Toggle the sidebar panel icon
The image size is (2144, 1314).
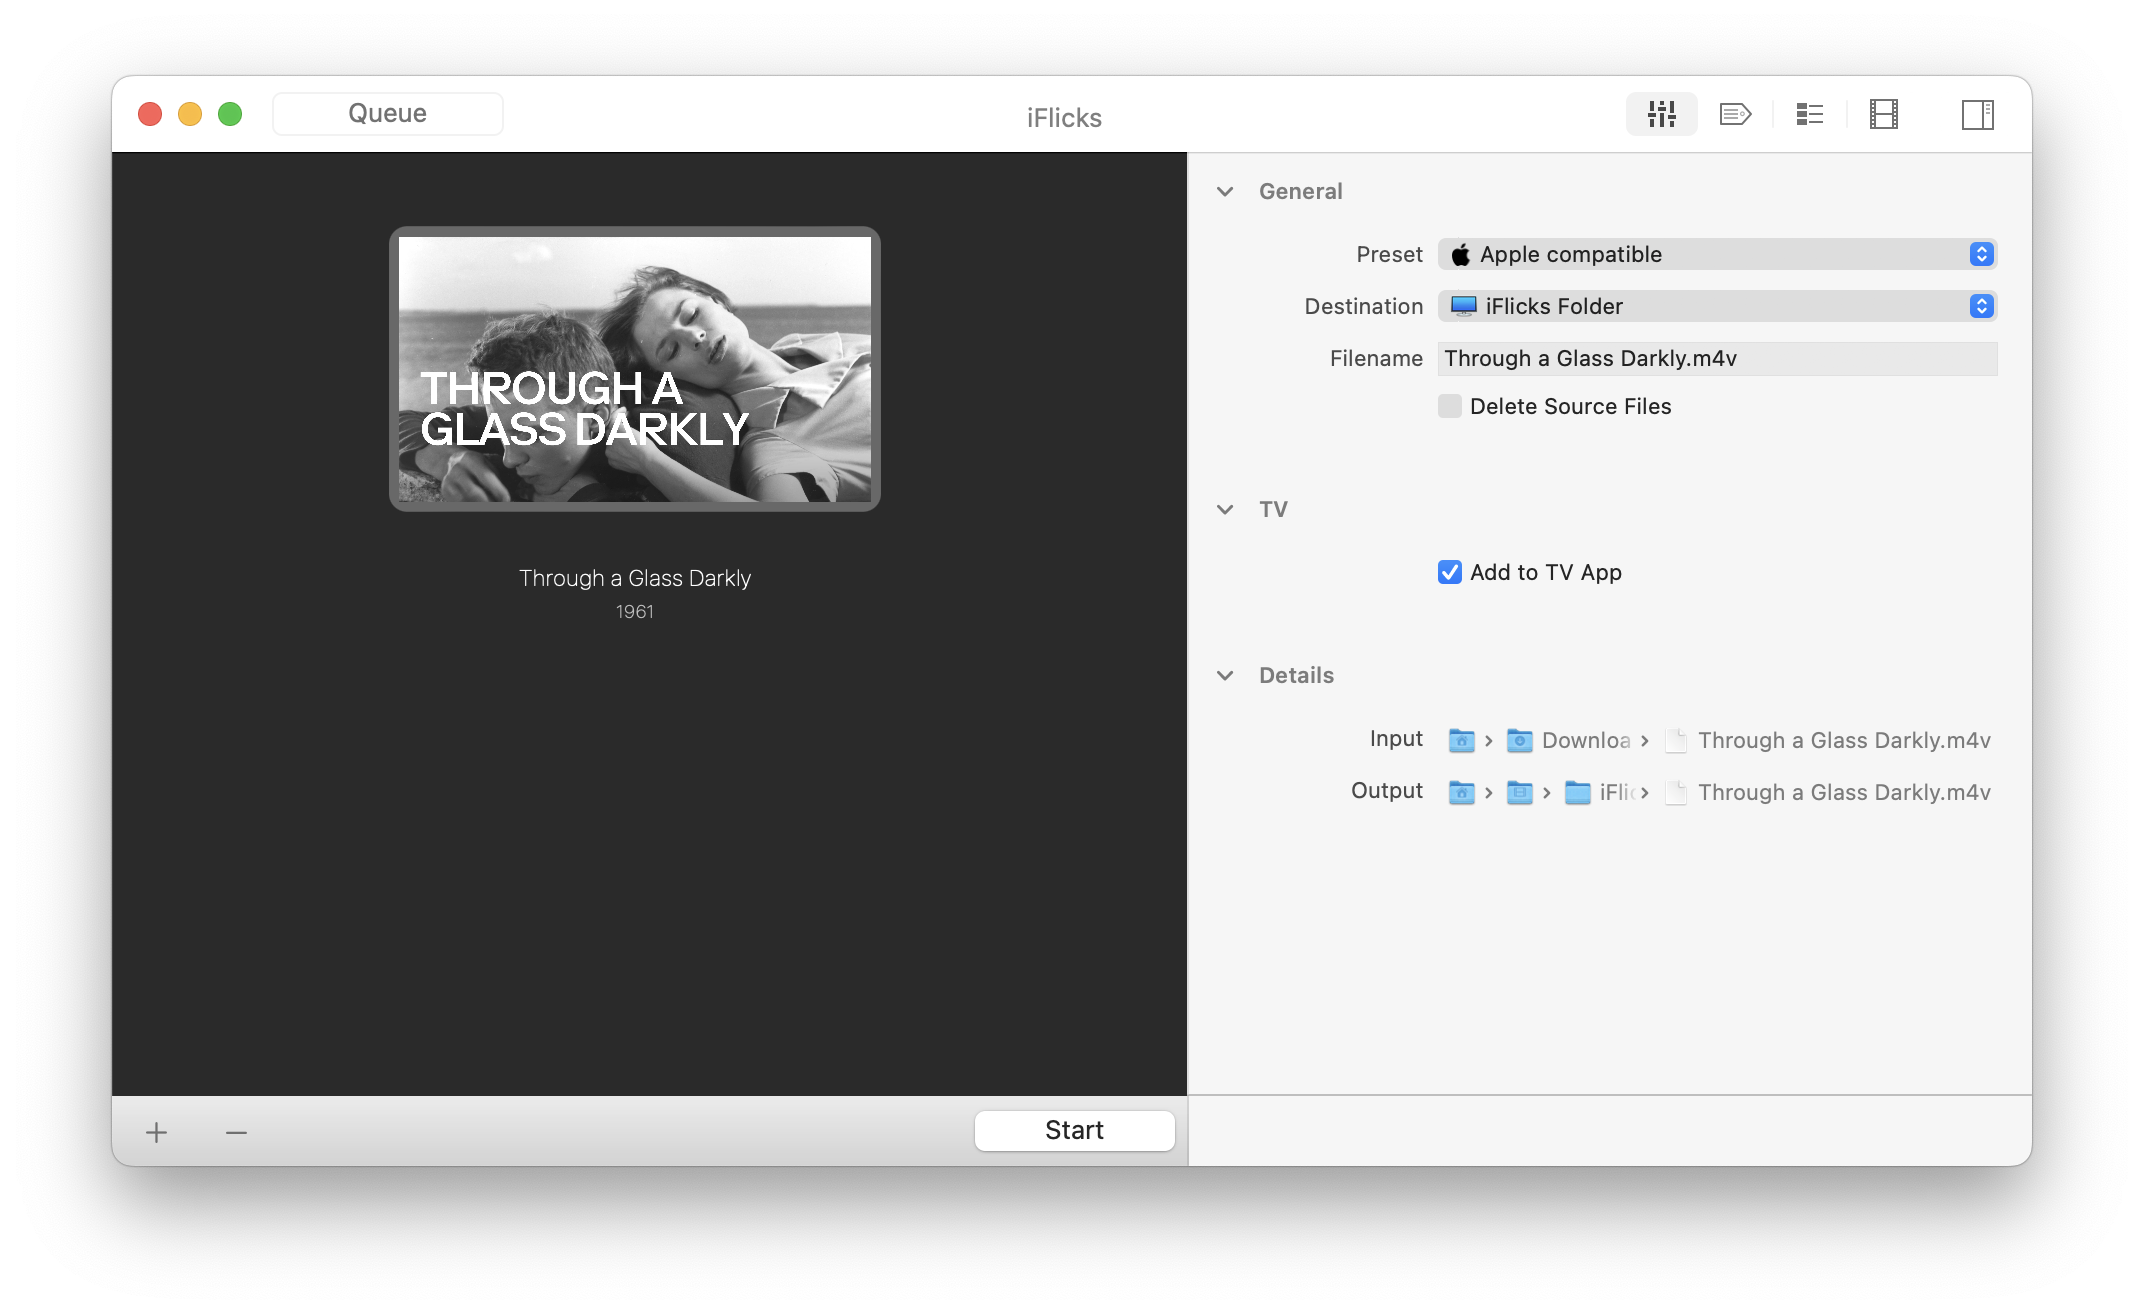pos(1977,114)
